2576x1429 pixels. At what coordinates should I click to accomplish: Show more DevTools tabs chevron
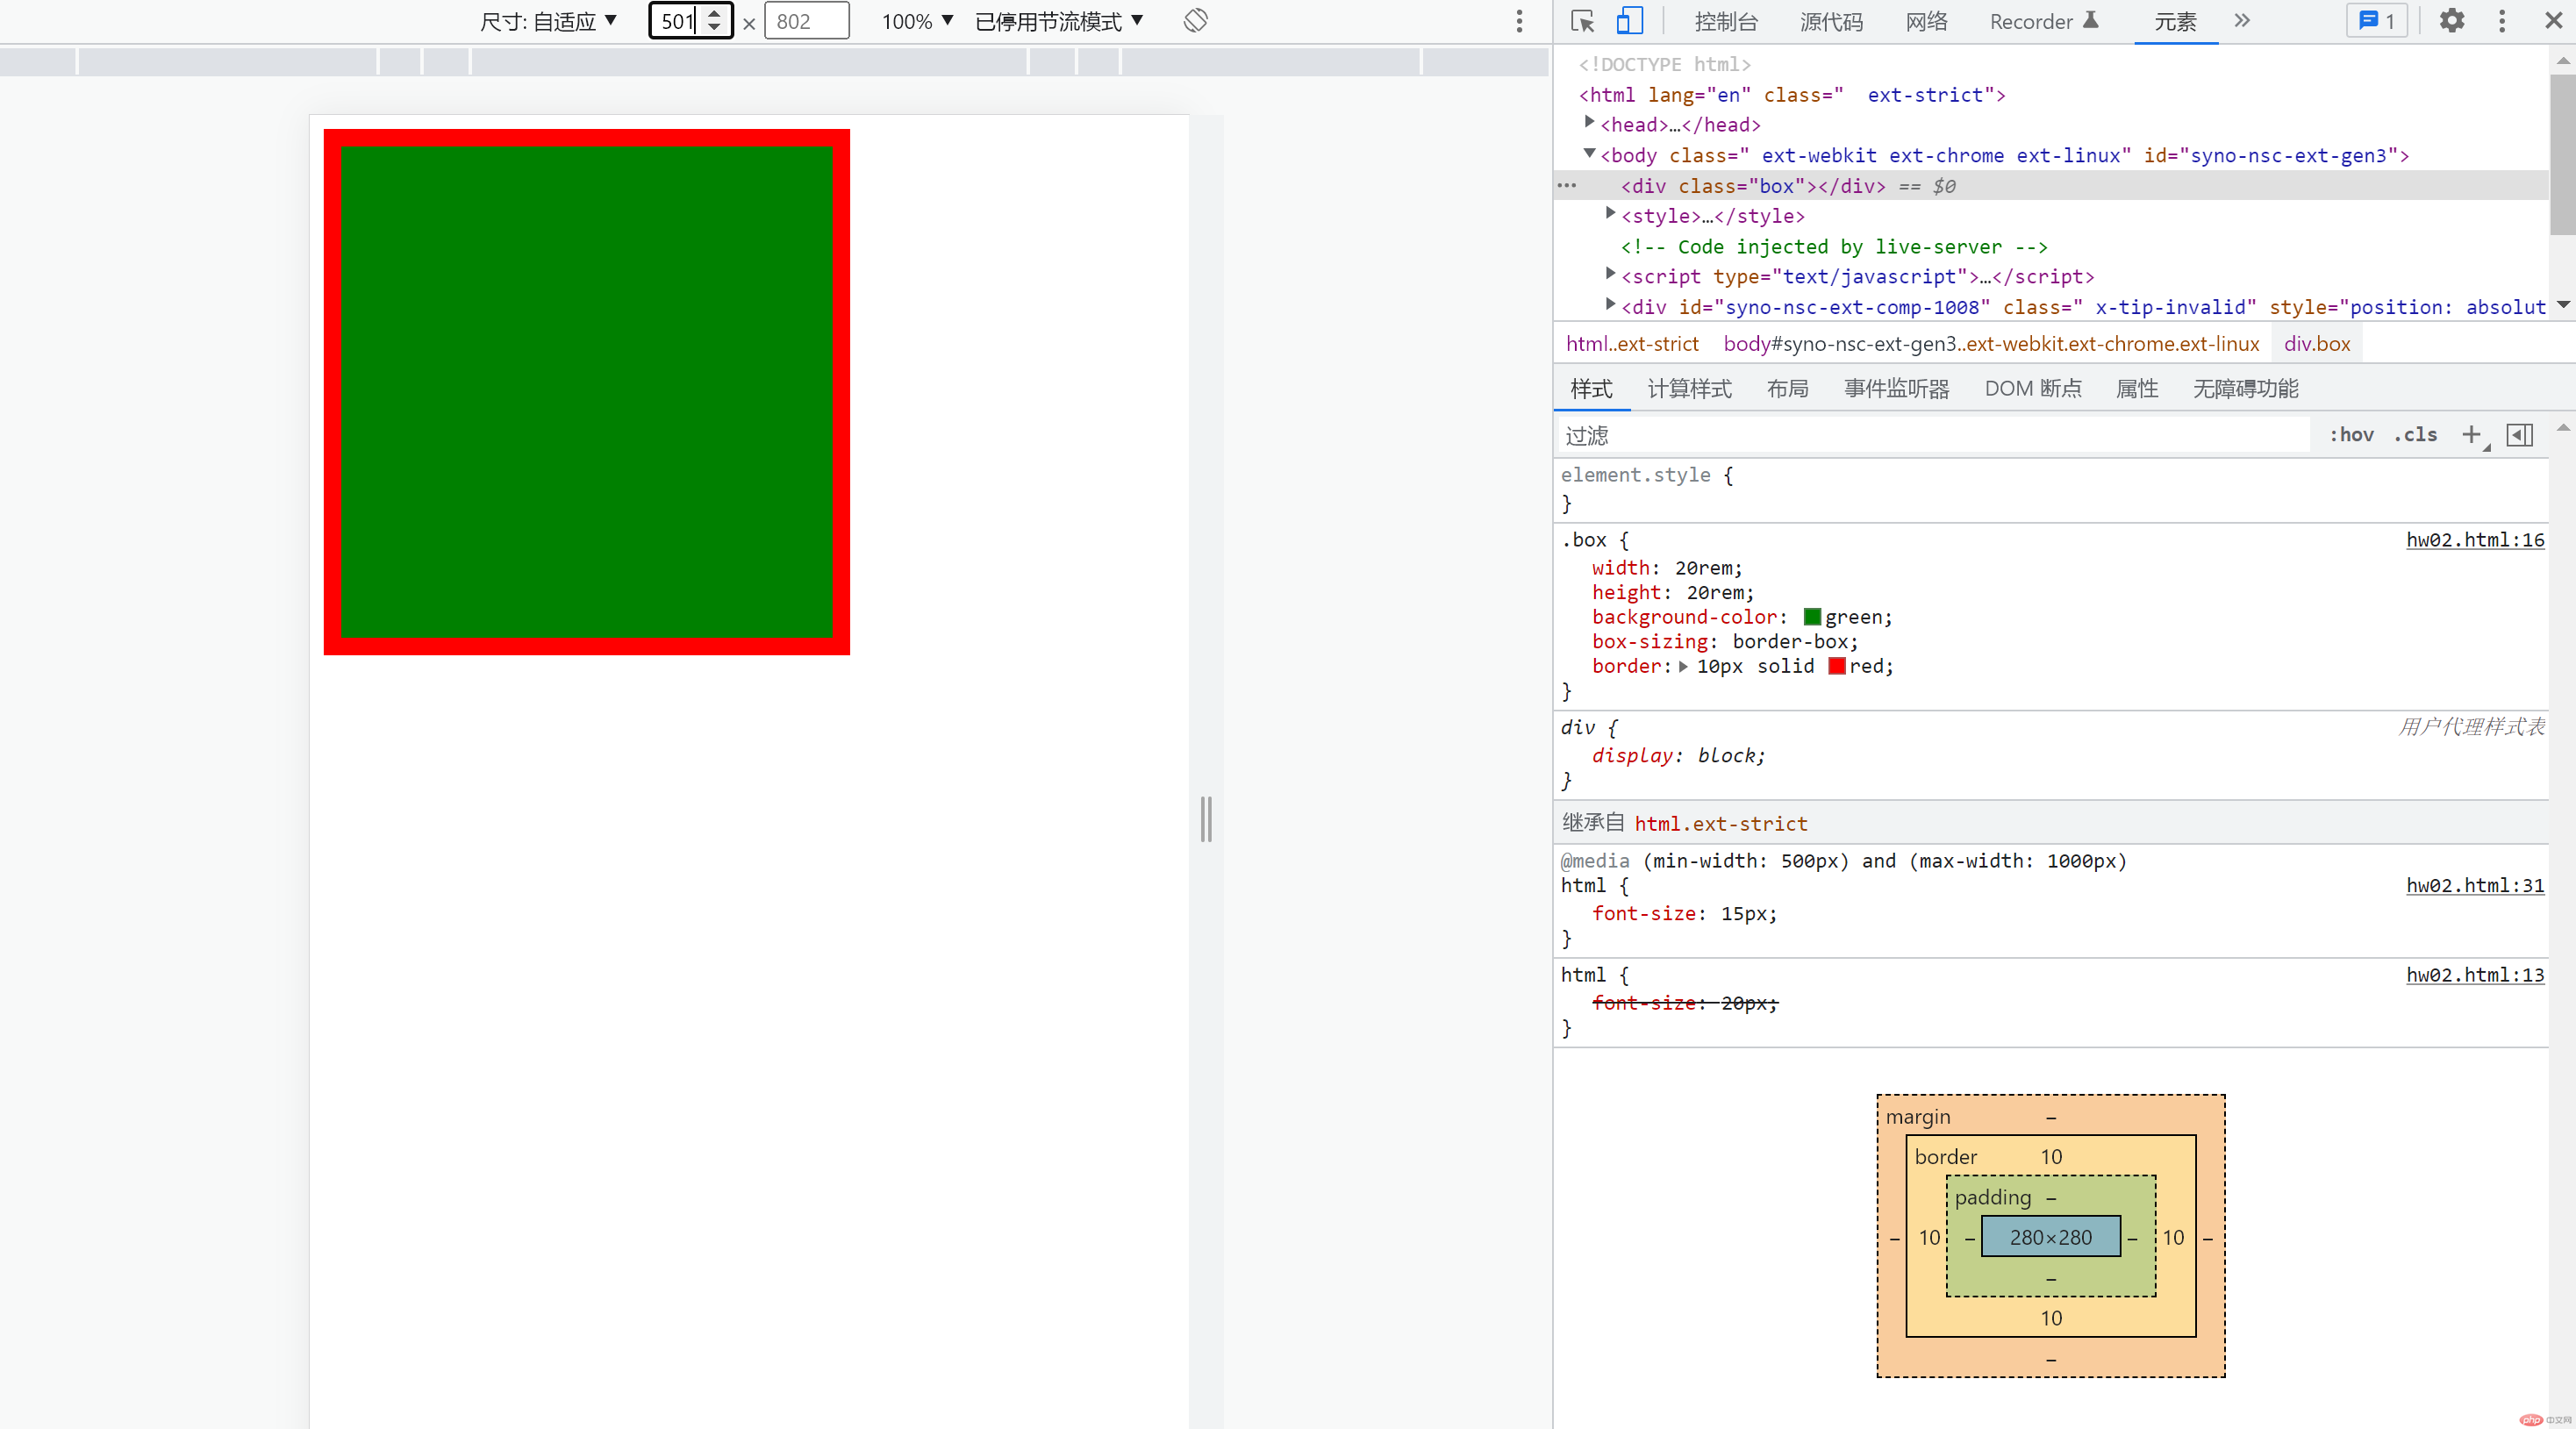pos(2242,21)
